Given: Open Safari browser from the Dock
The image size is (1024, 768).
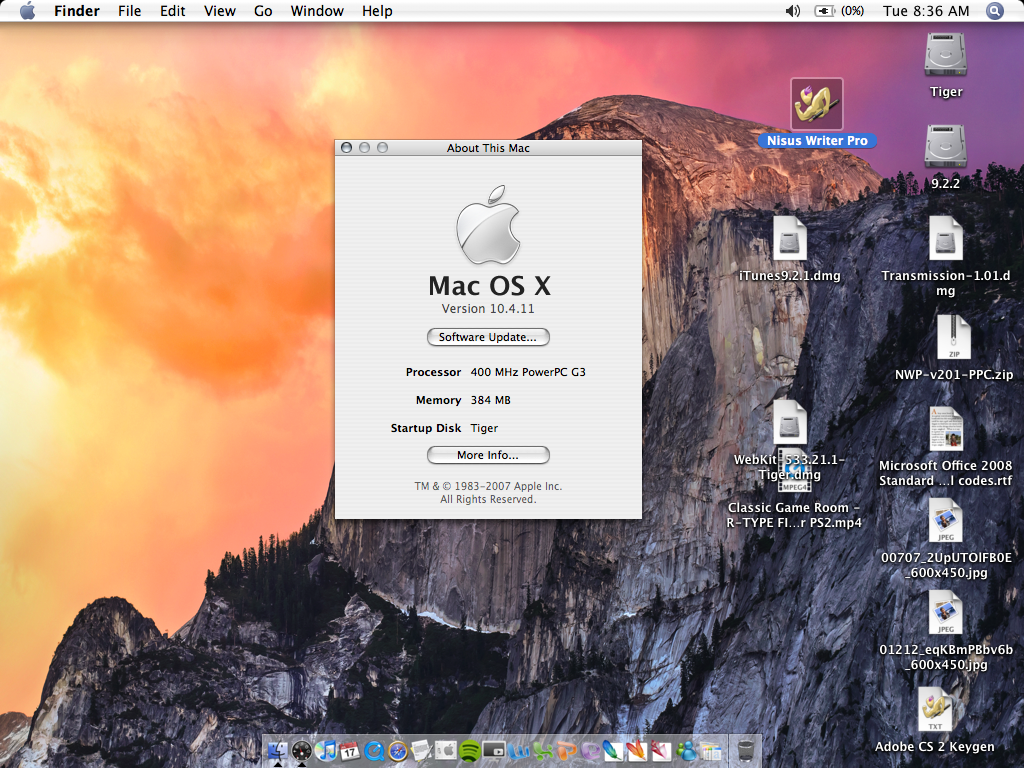Looking at the screenshot, I should [398, 751].
